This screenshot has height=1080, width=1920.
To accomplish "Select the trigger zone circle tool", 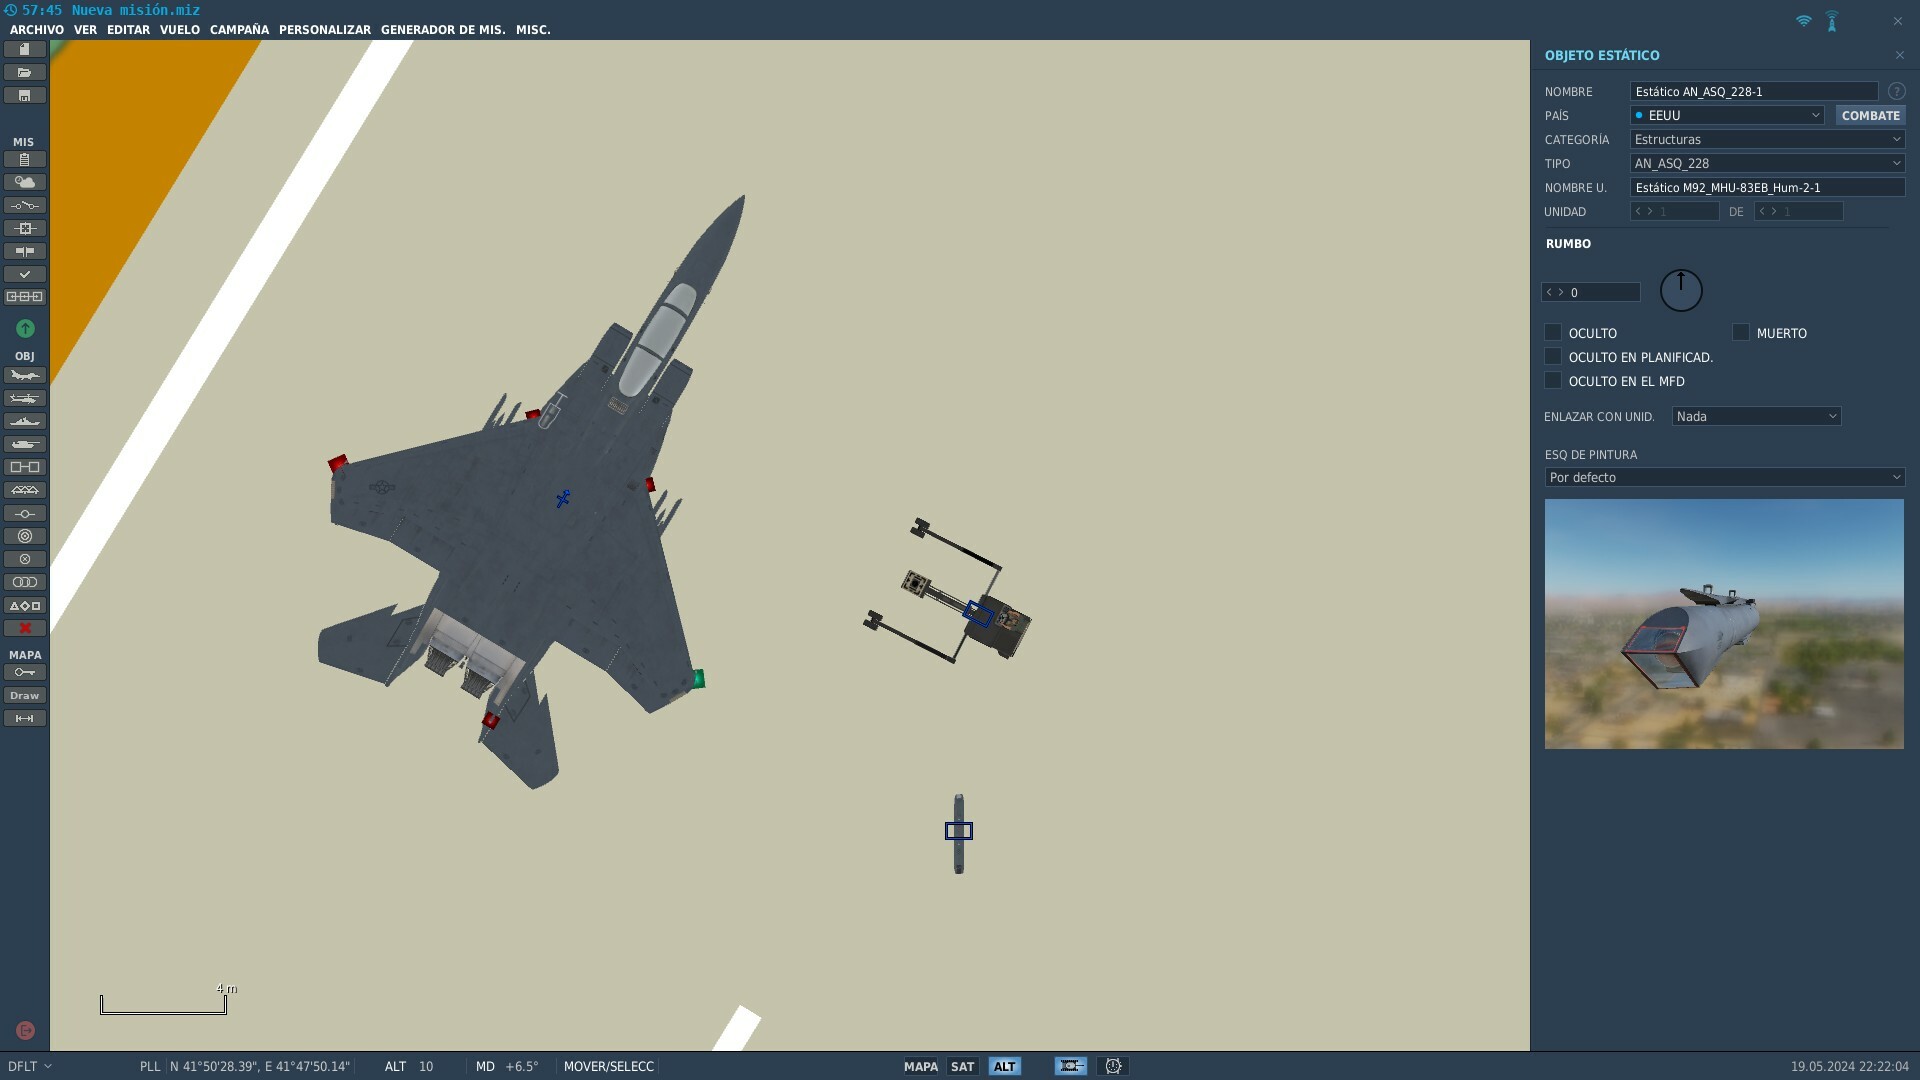I will [24, 536].
